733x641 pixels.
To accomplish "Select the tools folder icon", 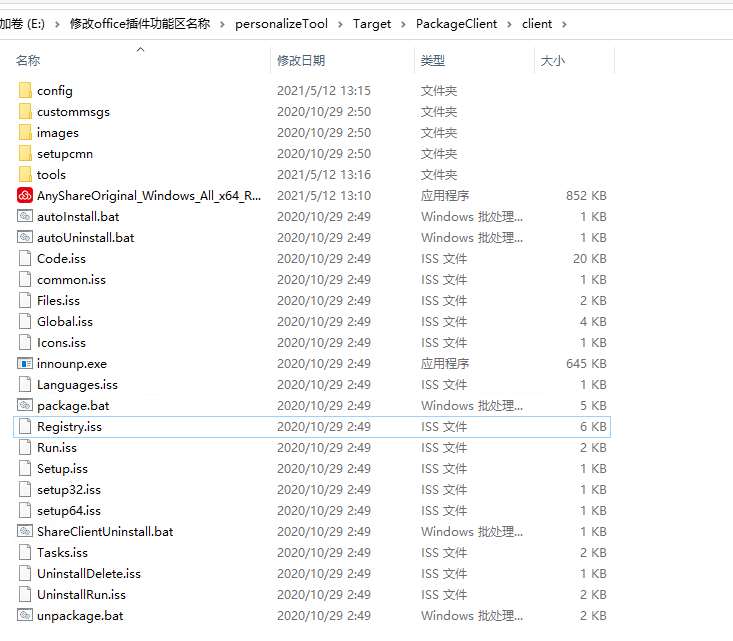I will tap(25, 174).
